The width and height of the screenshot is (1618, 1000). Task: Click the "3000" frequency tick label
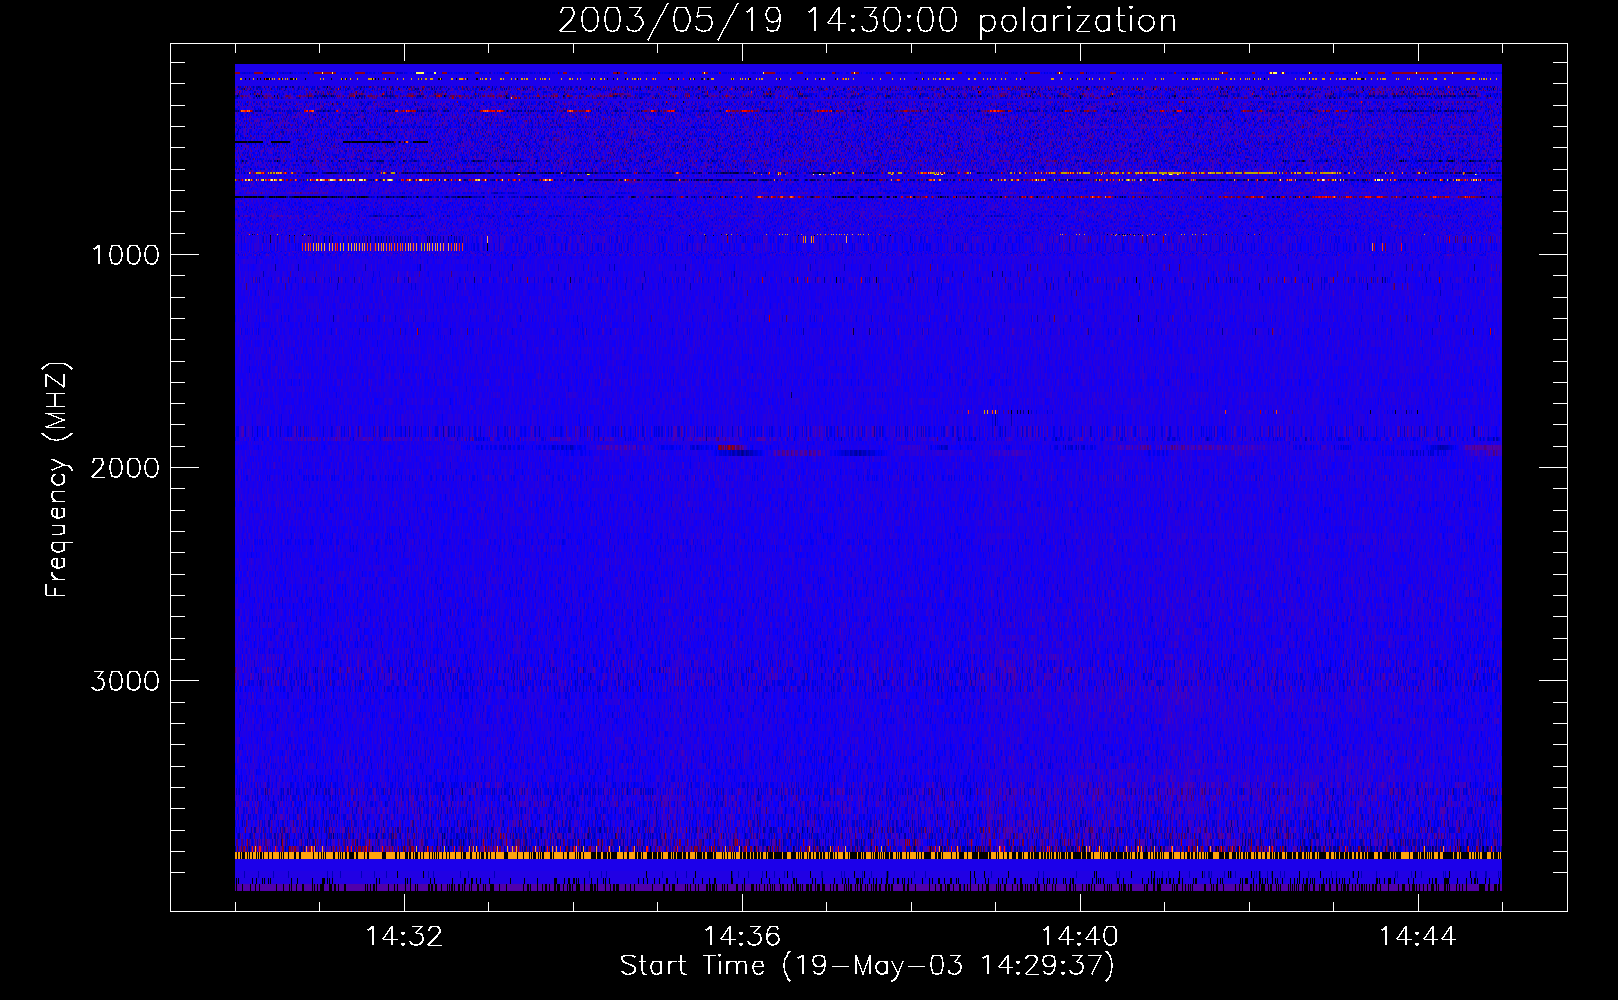(x=125, y=681)
